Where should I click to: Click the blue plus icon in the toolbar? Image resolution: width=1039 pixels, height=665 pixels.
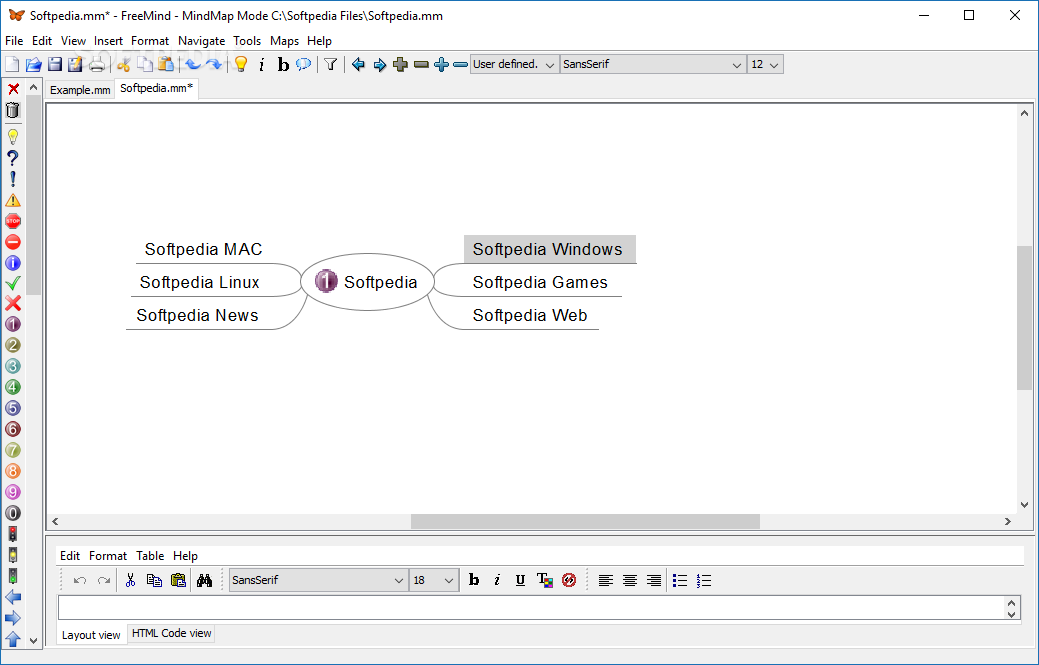[441, 64]
